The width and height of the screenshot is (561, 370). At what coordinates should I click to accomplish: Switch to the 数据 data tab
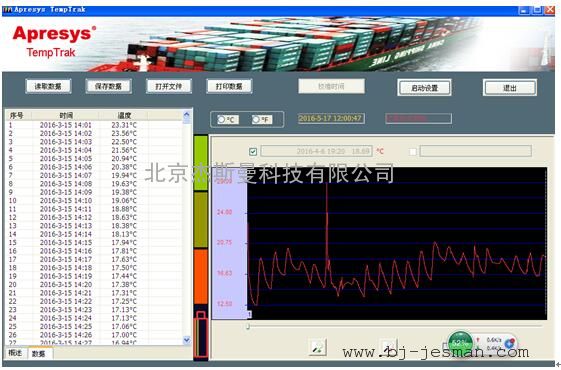(x=39, y=354)
